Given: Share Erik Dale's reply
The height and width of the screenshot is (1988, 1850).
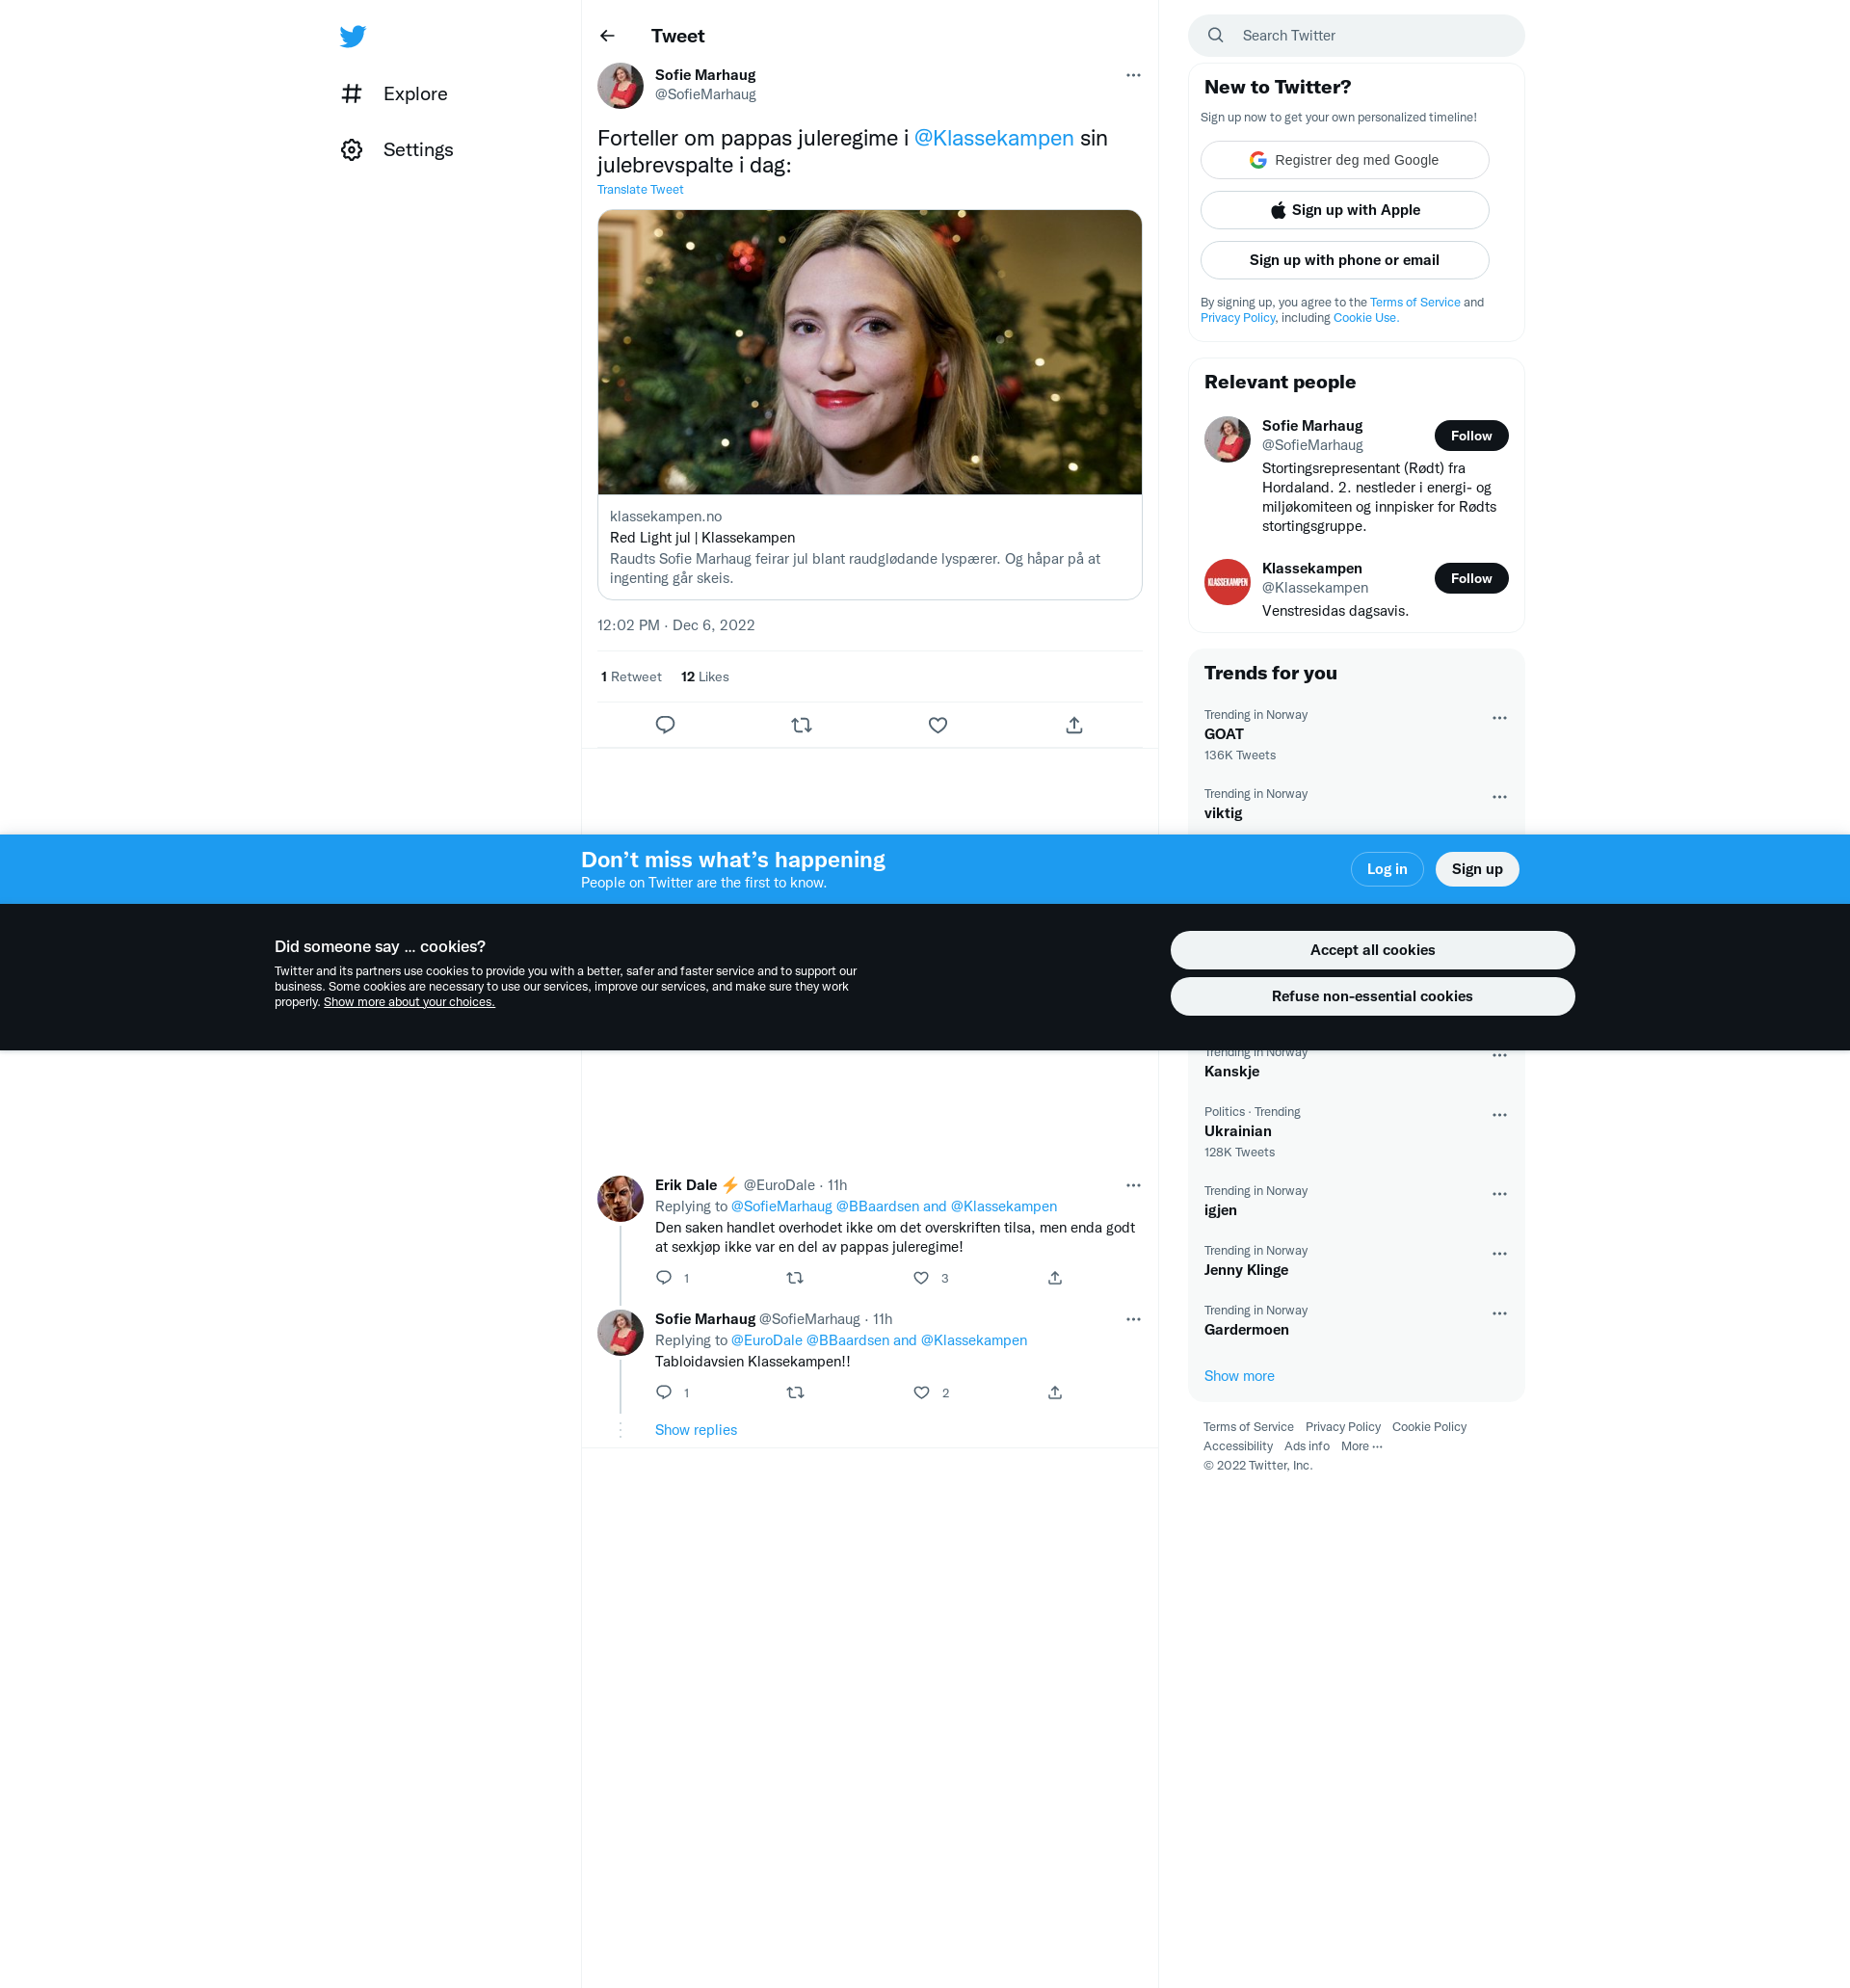Looking at the screenshot, I should (x=1055, y=1278).
